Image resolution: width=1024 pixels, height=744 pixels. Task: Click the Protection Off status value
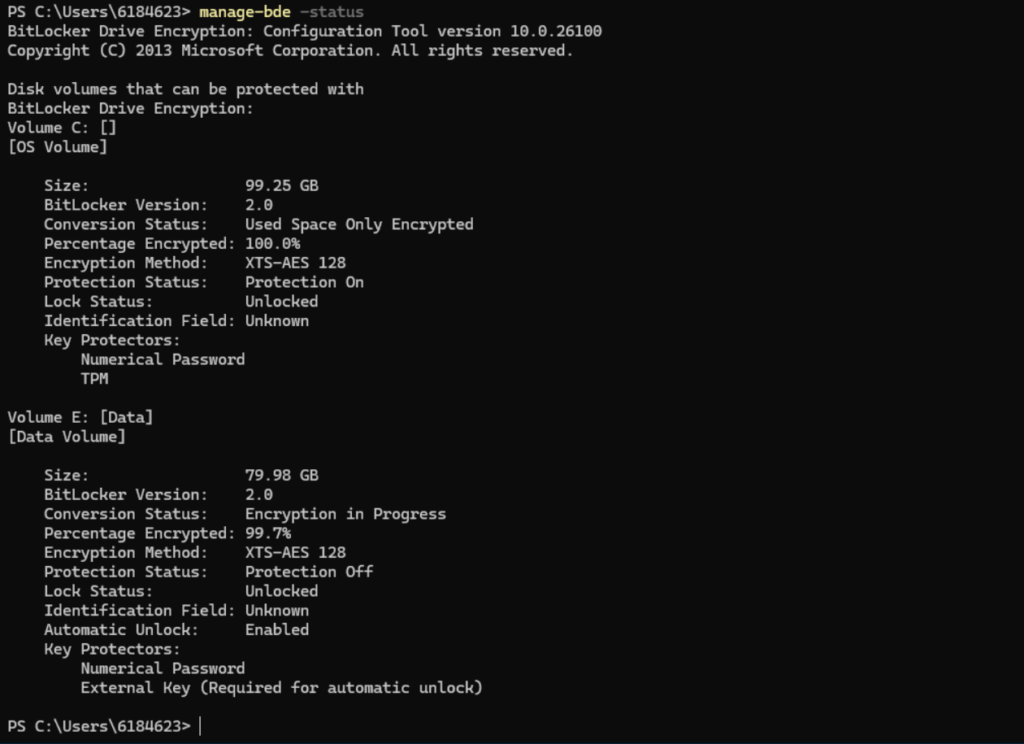[x=309, y=572]
